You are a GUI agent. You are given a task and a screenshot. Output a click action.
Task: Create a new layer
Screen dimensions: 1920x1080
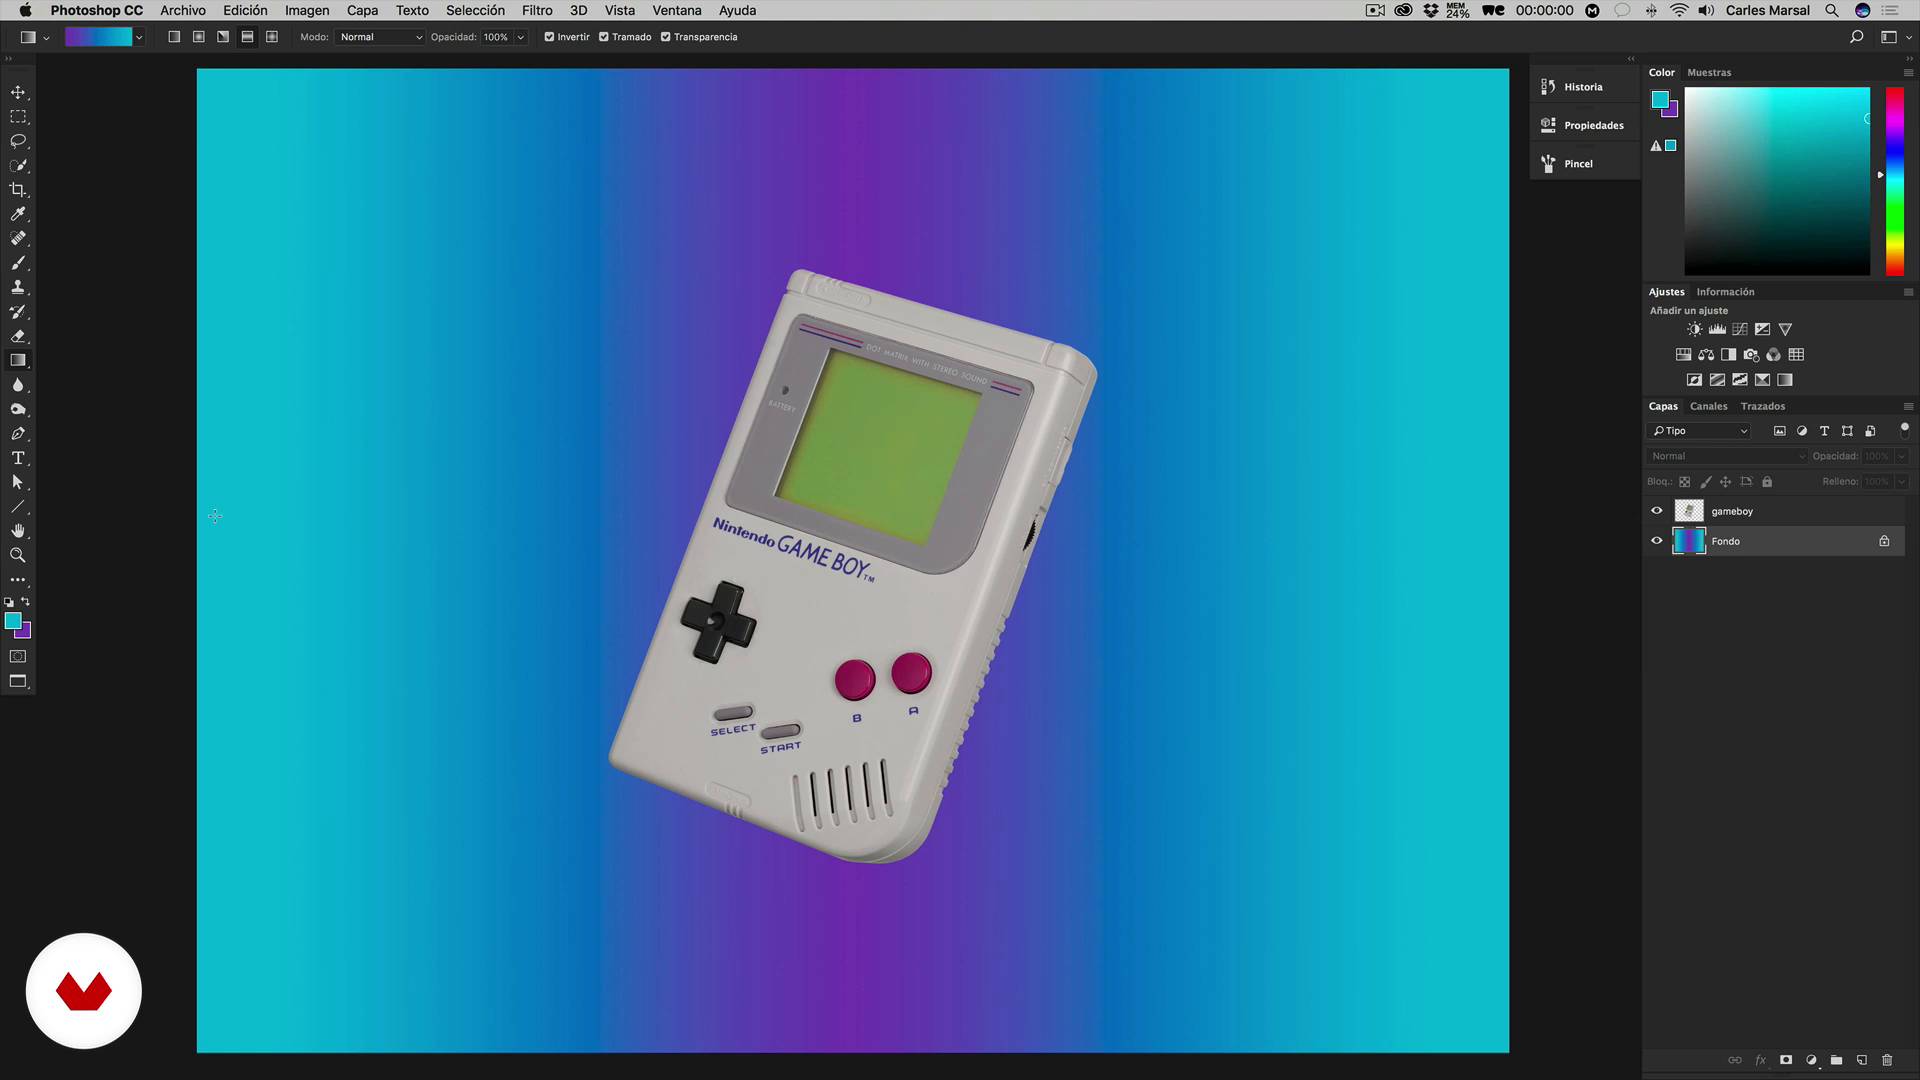(1862, 1060)
